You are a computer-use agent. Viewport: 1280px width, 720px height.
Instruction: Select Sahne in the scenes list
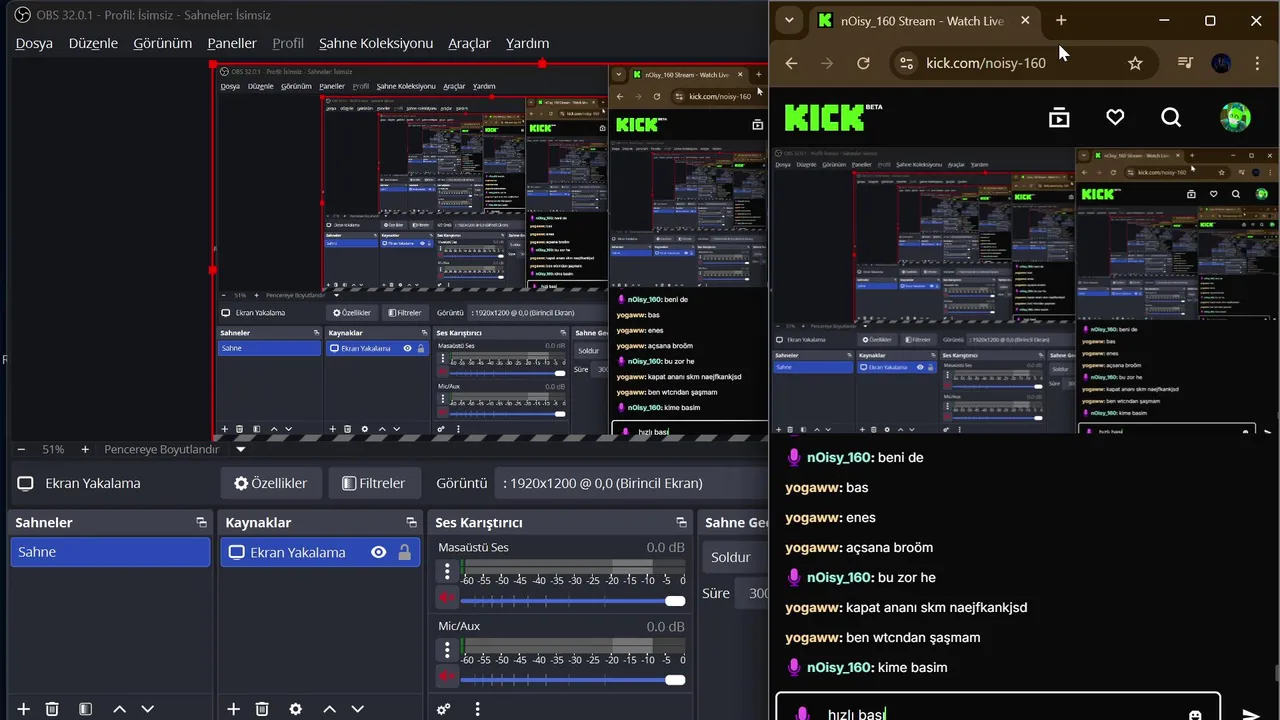point(110,552)
